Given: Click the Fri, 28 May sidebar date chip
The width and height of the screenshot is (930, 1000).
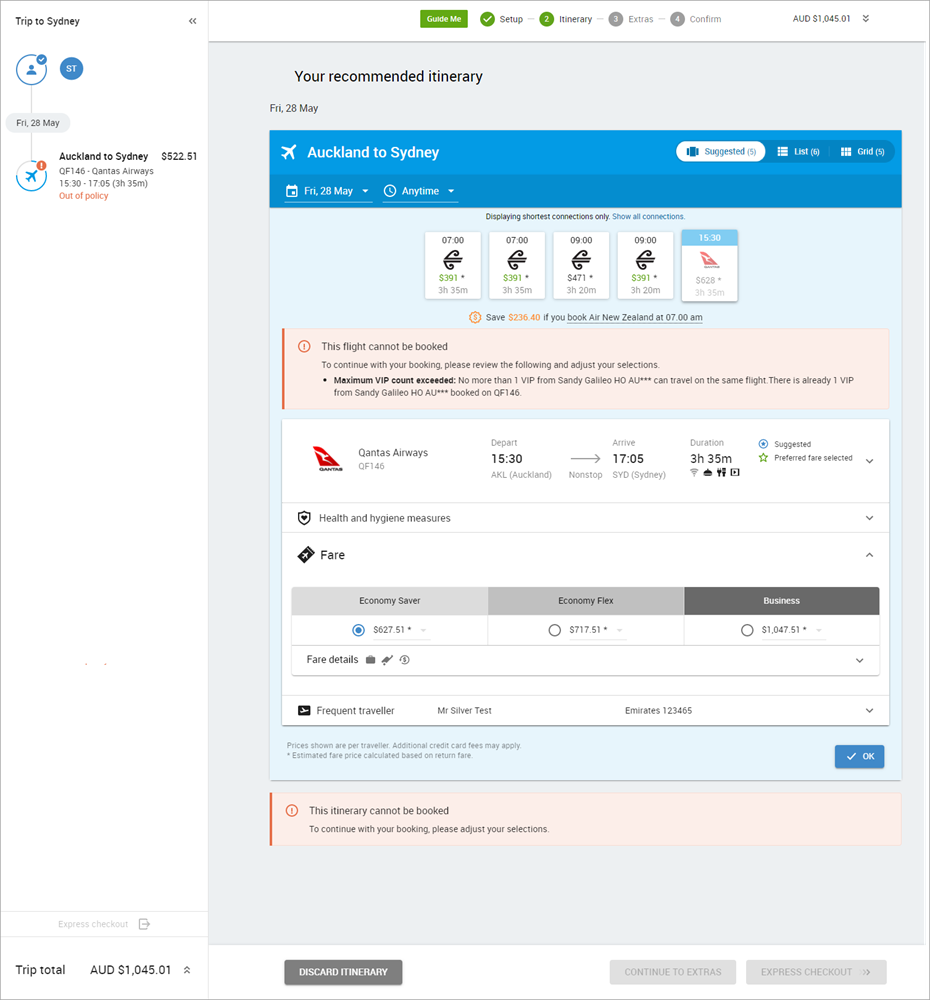Looking at the screenshot, I should coord(38,123).
